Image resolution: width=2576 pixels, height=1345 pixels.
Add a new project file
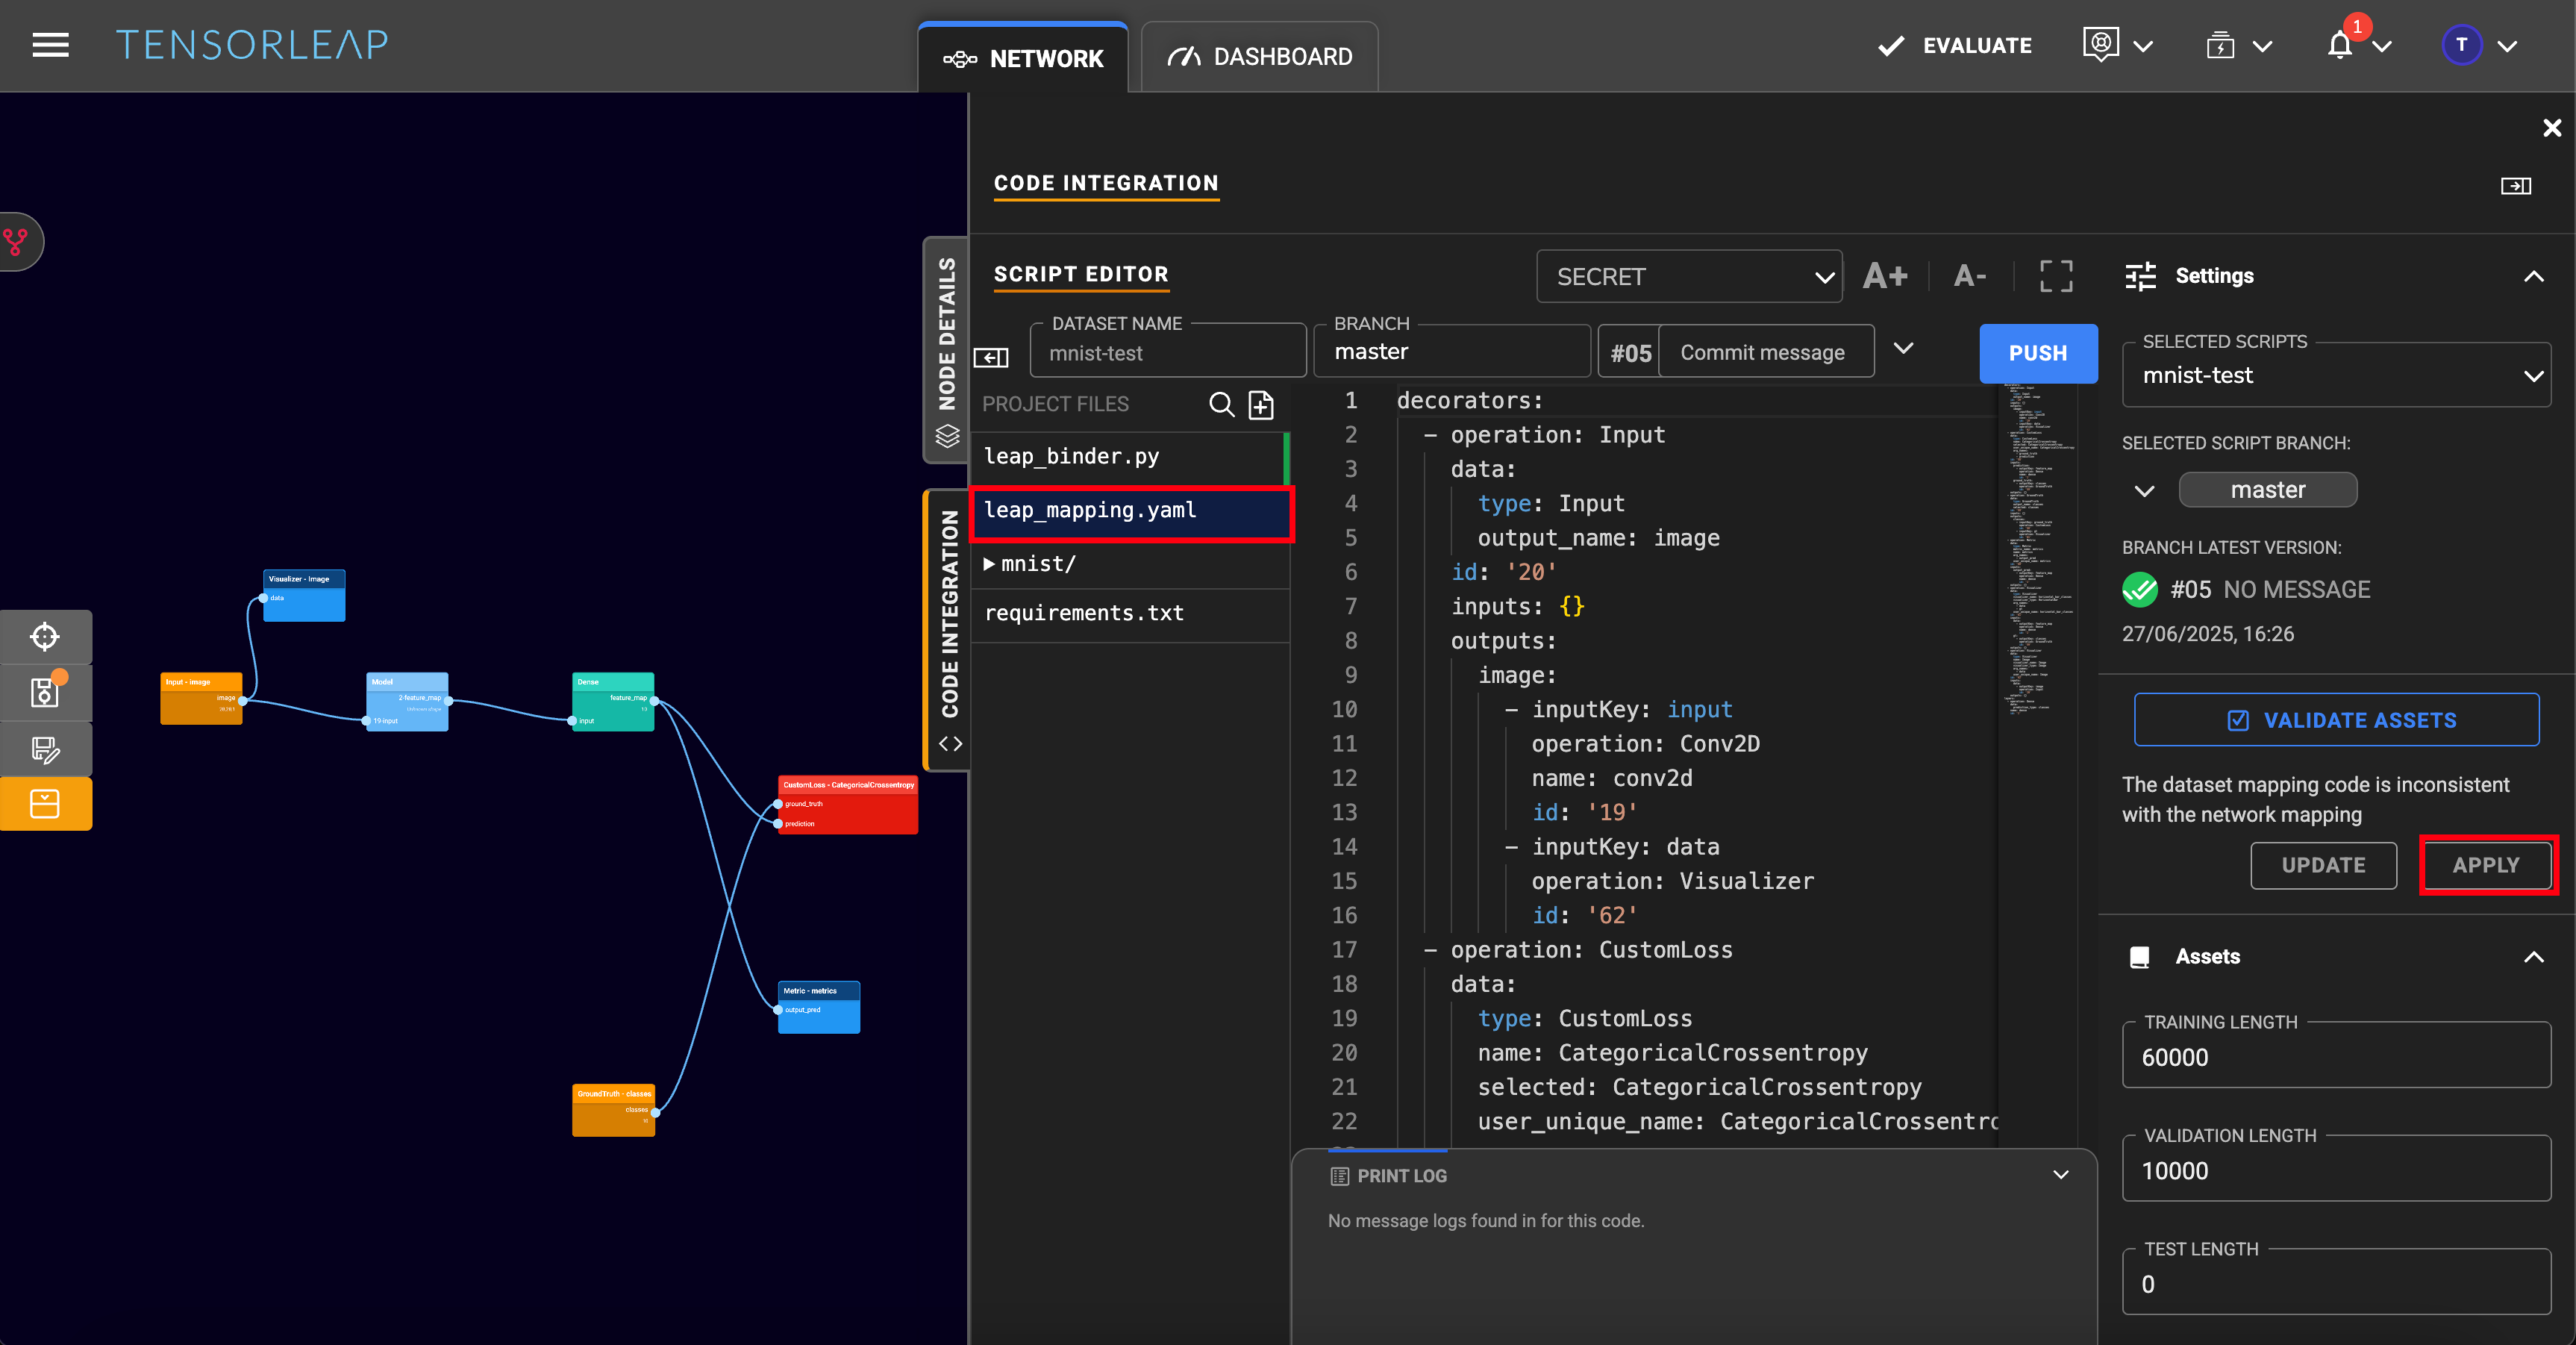point(1261,404)
